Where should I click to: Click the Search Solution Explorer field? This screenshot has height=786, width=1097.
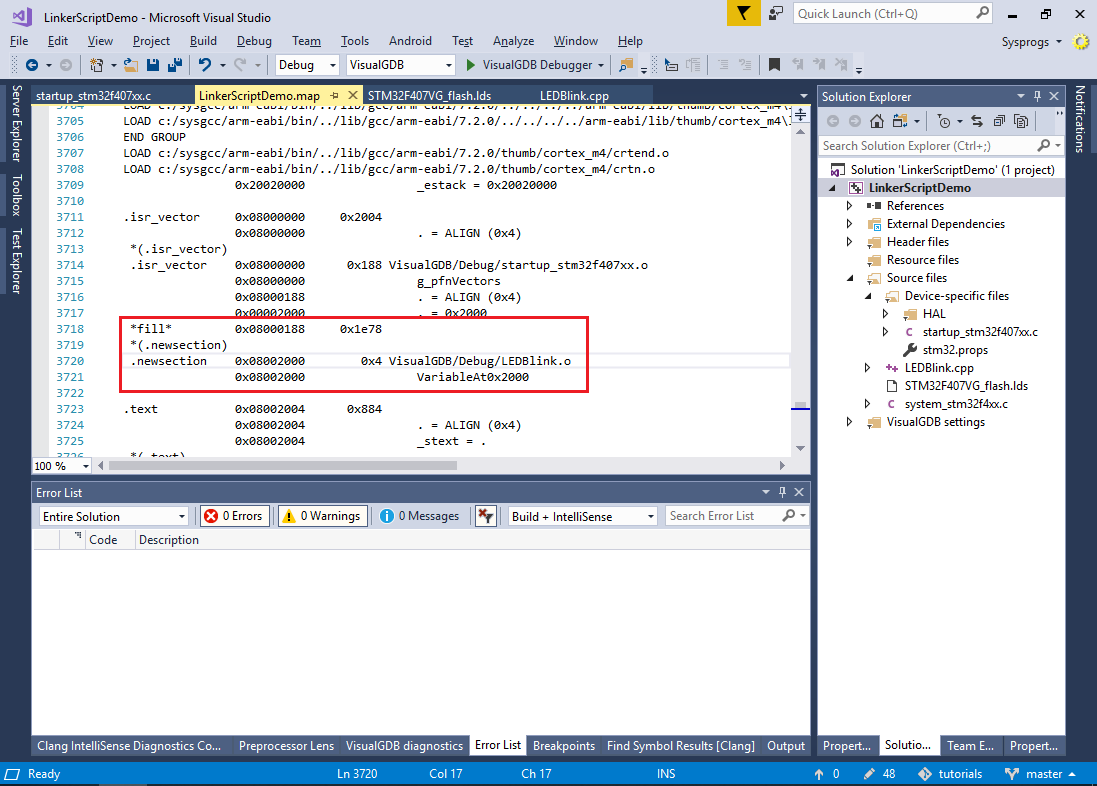point(926,146)
